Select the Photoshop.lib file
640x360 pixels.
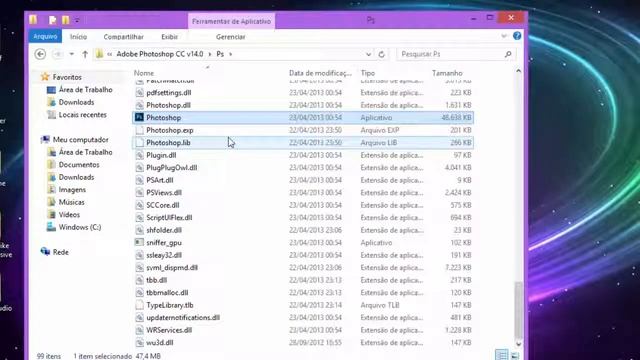point(168,142)
